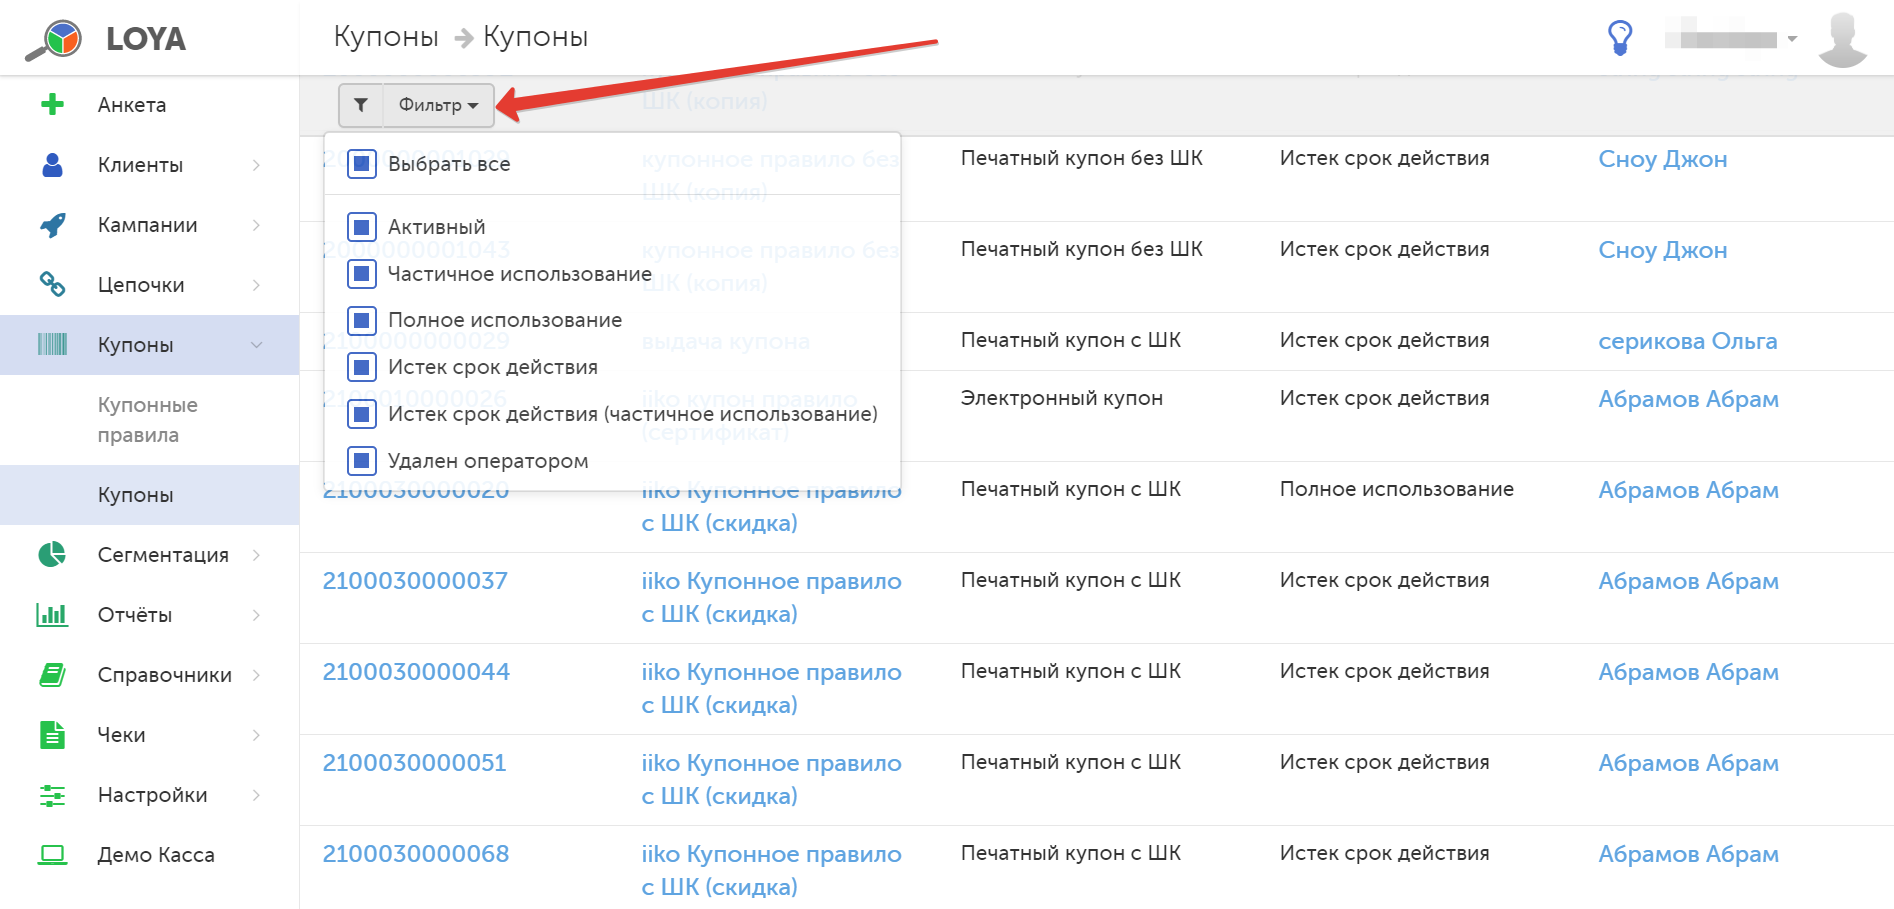The height and width of the screenshot is (909, 1894).
Task: Open the Клиенты sidebar section
Action: click(x=149, y=165)
